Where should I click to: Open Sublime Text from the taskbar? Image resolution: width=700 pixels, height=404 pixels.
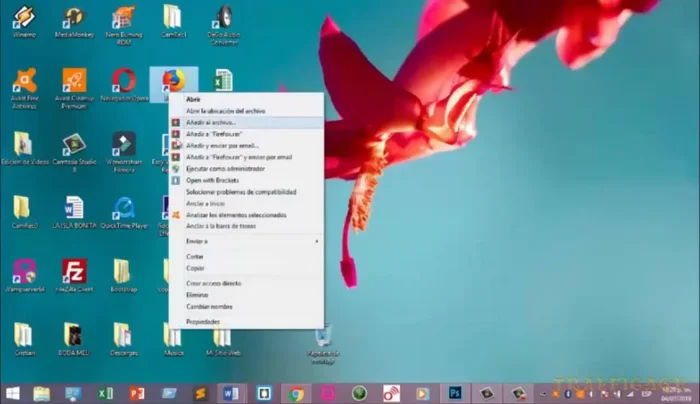[200, 394]
